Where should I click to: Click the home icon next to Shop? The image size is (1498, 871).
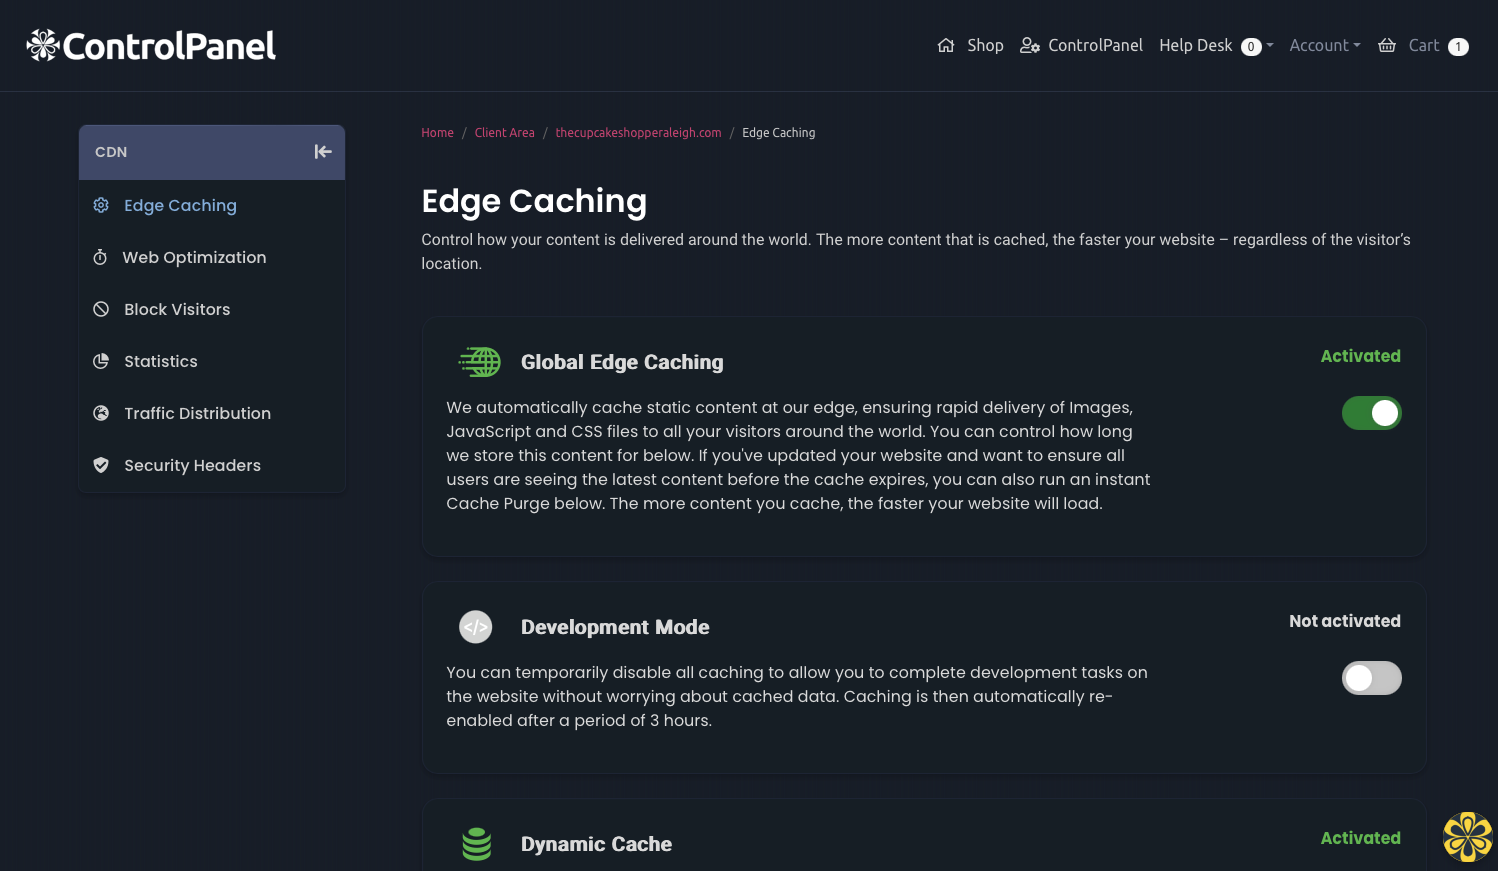point(945,45)
